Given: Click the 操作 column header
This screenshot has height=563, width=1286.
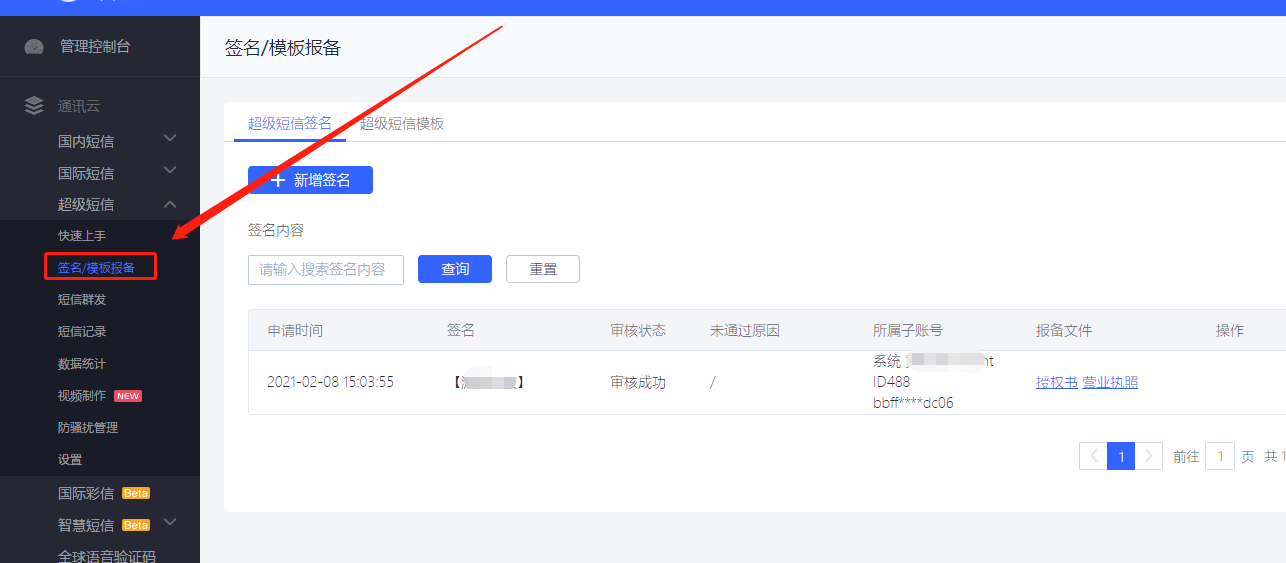Looking at the screenshot, I should pyautogui.click(x=1230, y=330).
